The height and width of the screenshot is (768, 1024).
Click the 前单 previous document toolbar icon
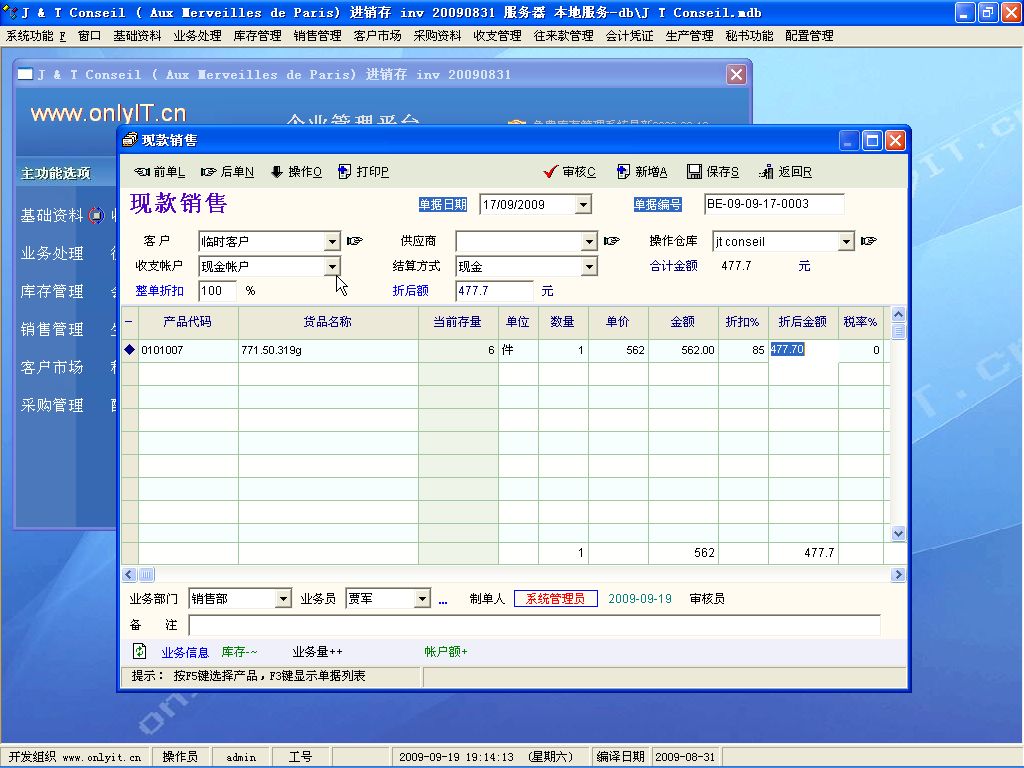click(x=142, y=172)
